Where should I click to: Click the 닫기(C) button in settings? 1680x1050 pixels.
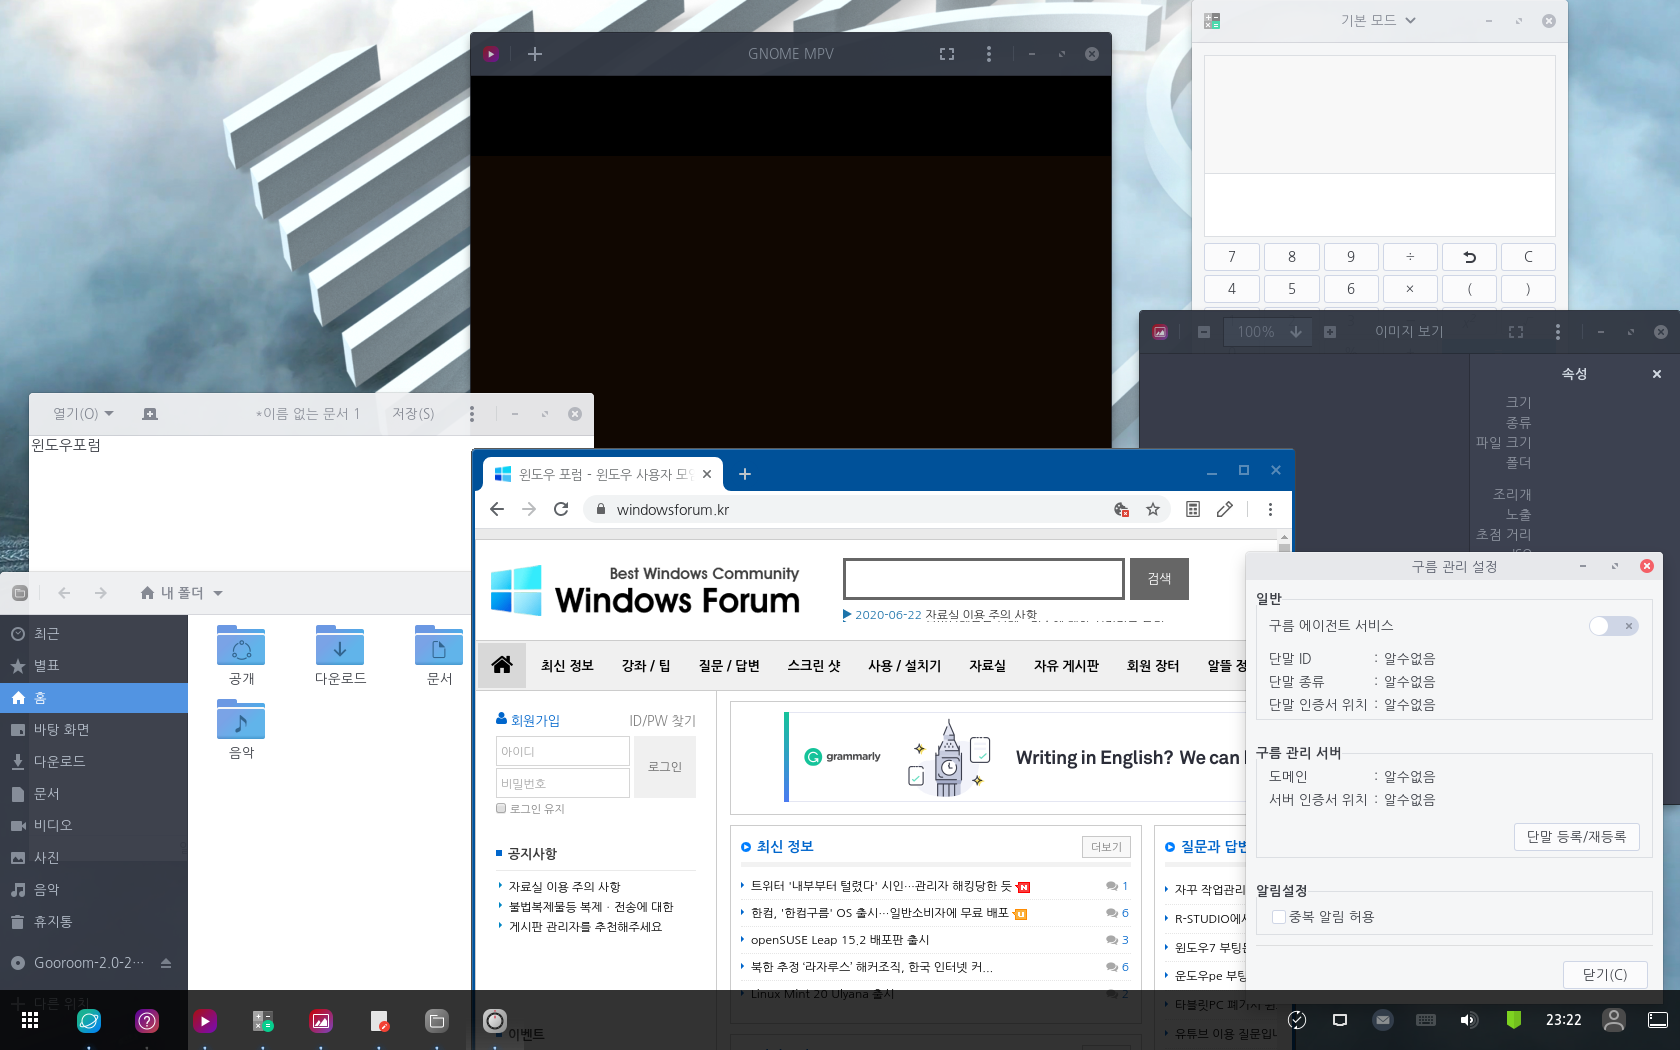pos(1605,974)
